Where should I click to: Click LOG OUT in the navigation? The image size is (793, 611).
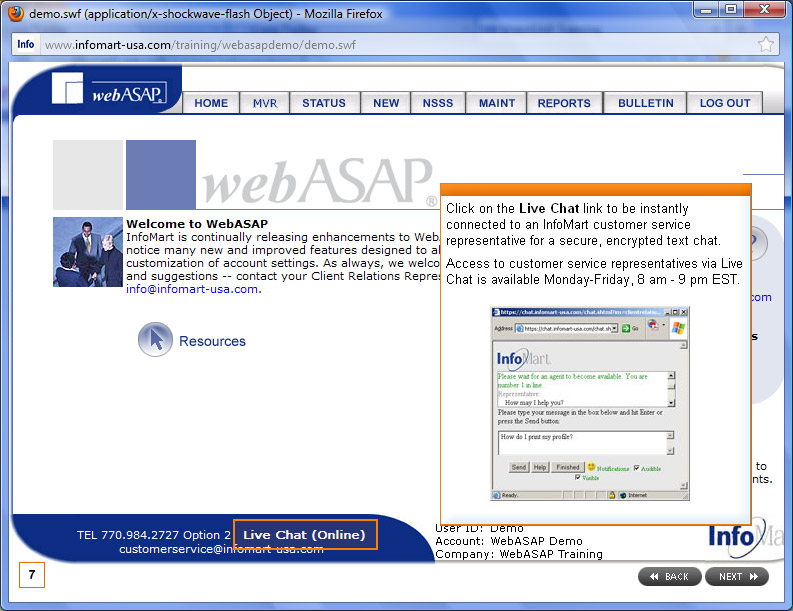point(725,103)
